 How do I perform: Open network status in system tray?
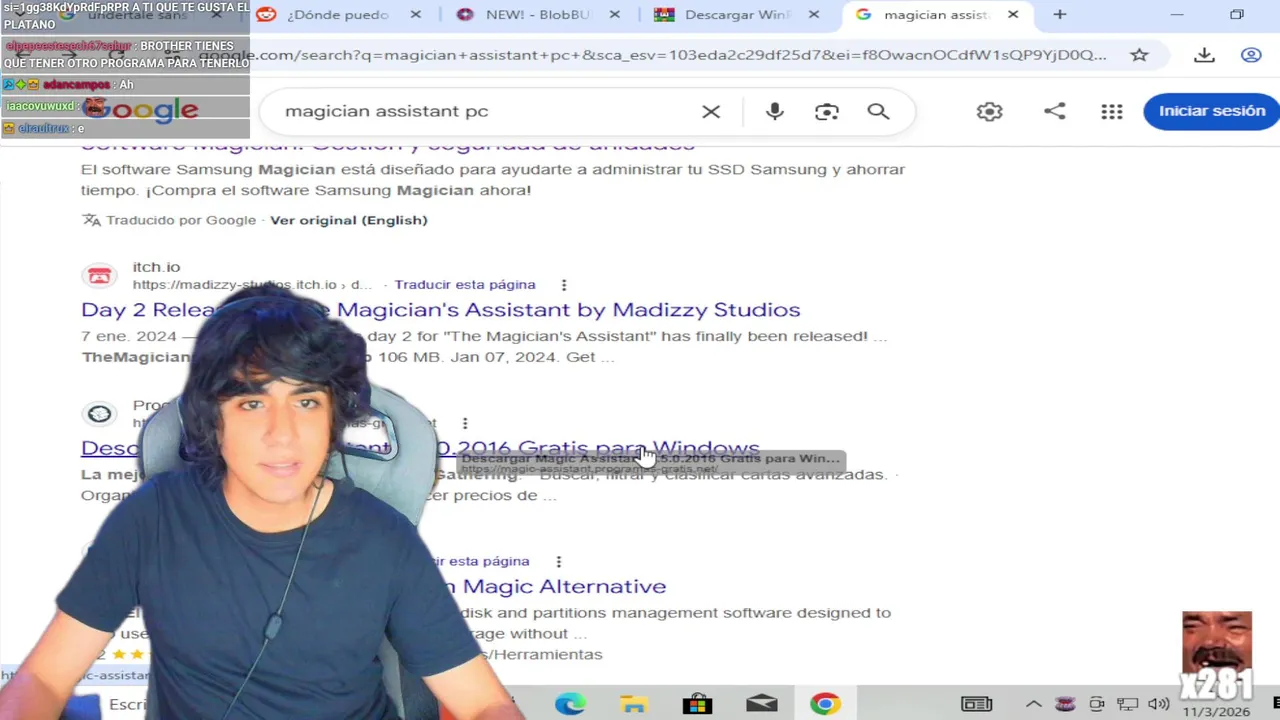point(1128,704)
